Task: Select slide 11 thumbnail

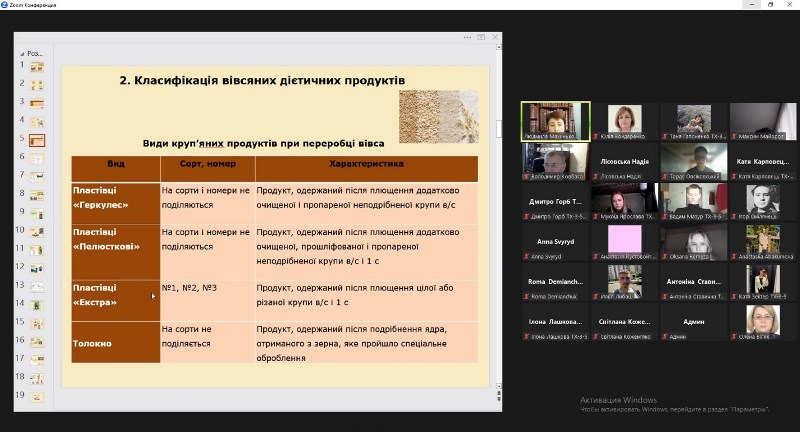Action: pos(37,250)
